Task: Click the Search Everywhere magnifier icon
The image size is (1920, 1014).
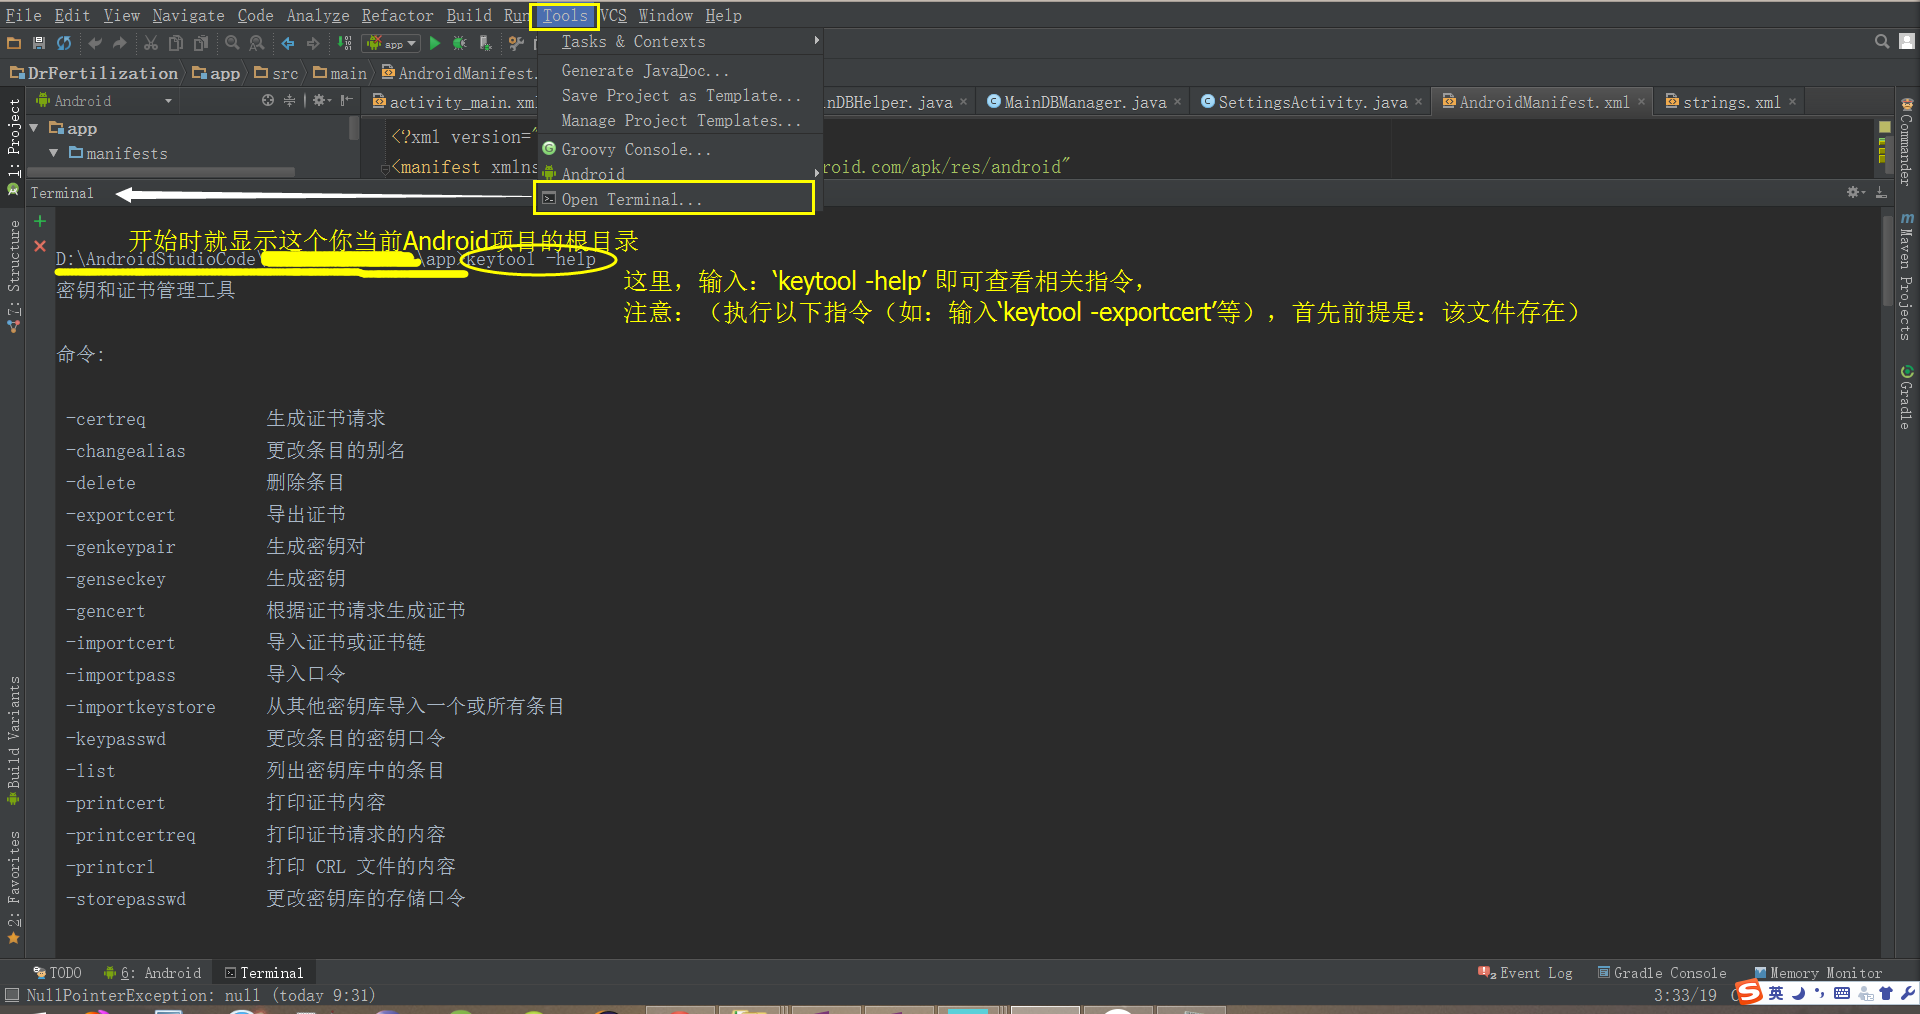Action: [x=1882, y=41]
